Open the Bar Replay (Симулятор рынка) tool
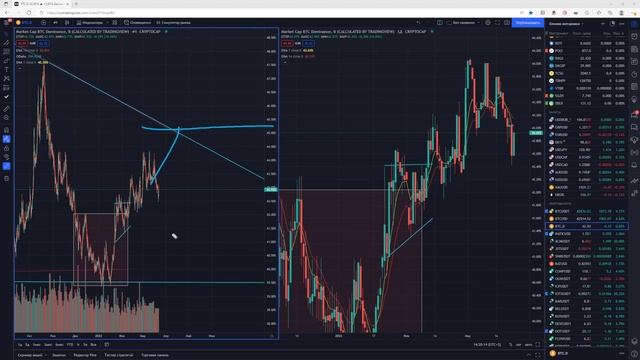The width and height of the screenshot is (640, 360). (x=173, y=23)
